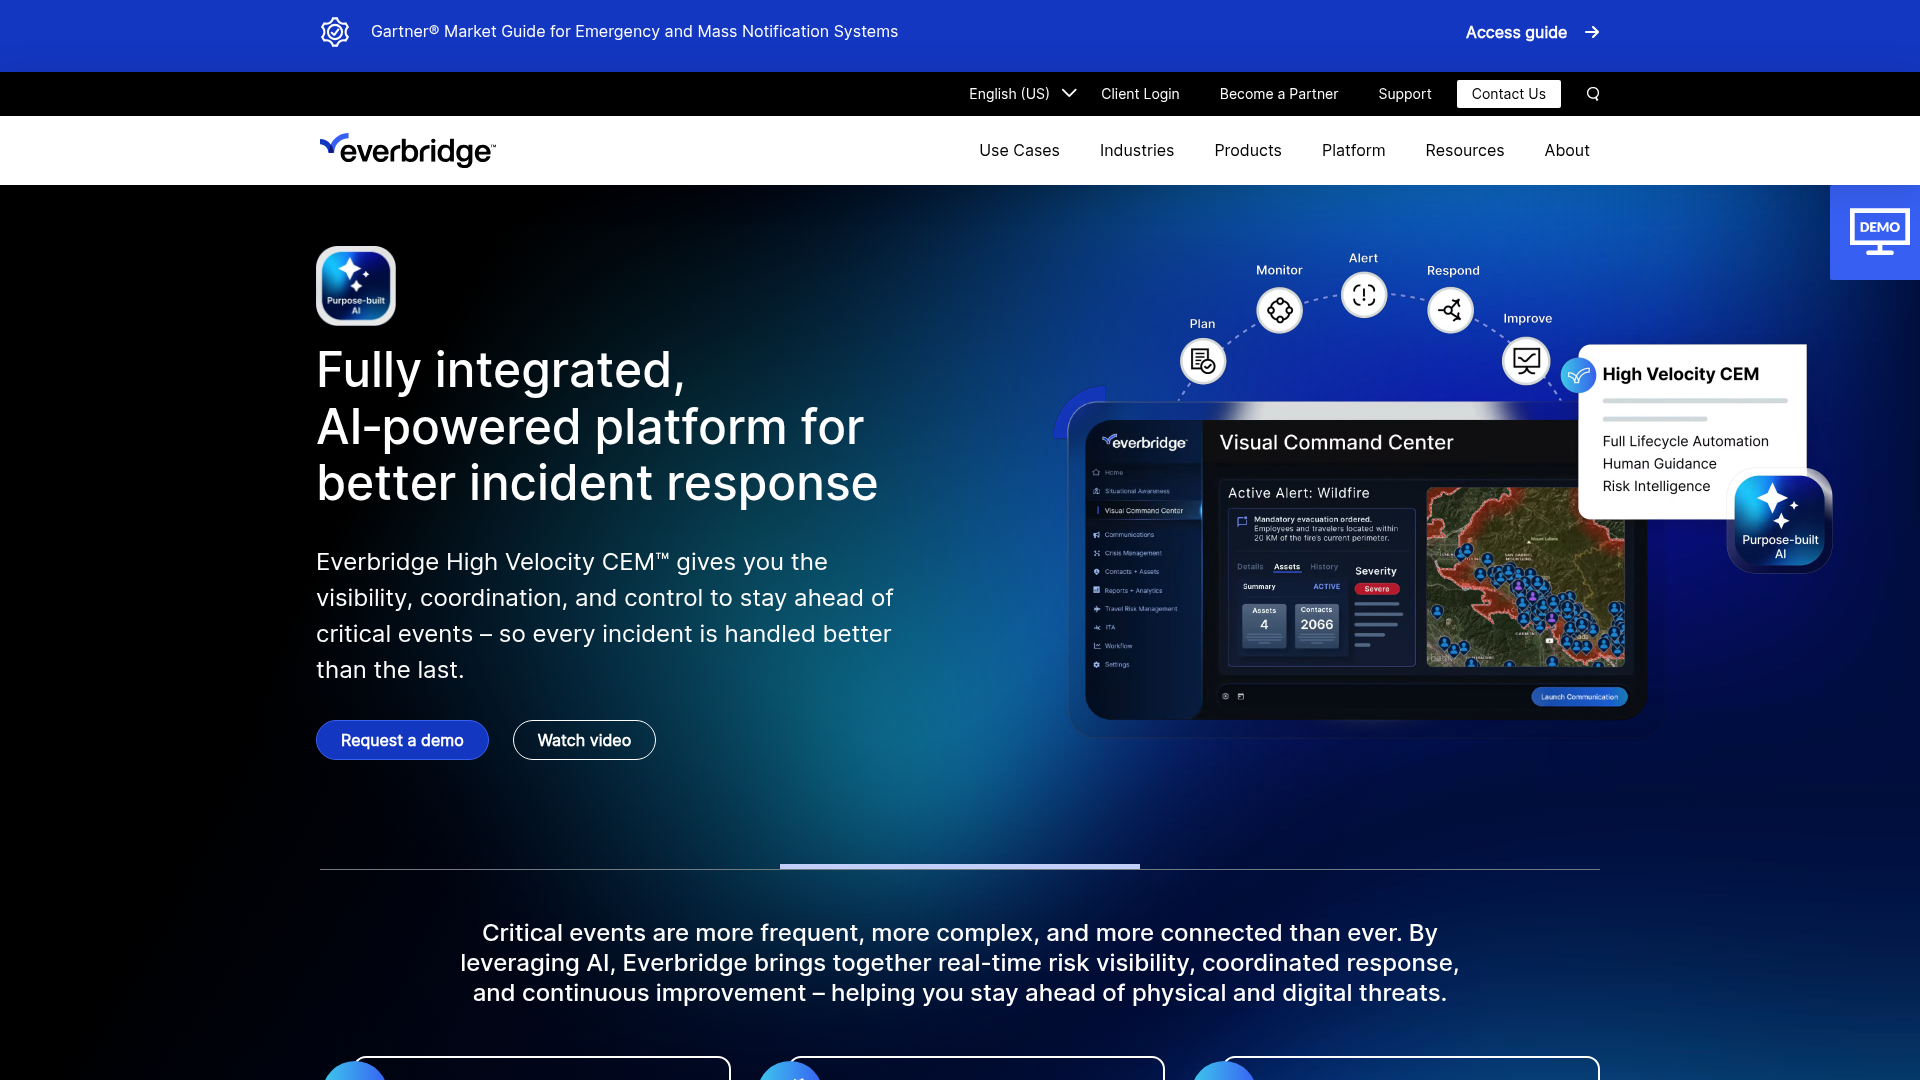1920x1080 pixels.
Task: Switch to the Assets tab in alert panel
Action: (x=1287, y=567)
